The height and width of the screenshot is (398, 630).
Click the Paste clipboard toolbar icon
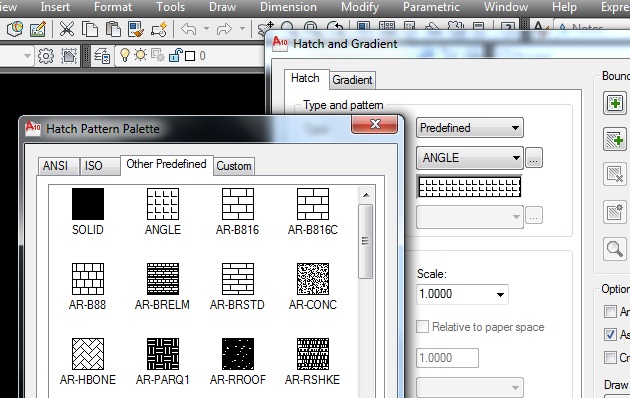point(113,29)
